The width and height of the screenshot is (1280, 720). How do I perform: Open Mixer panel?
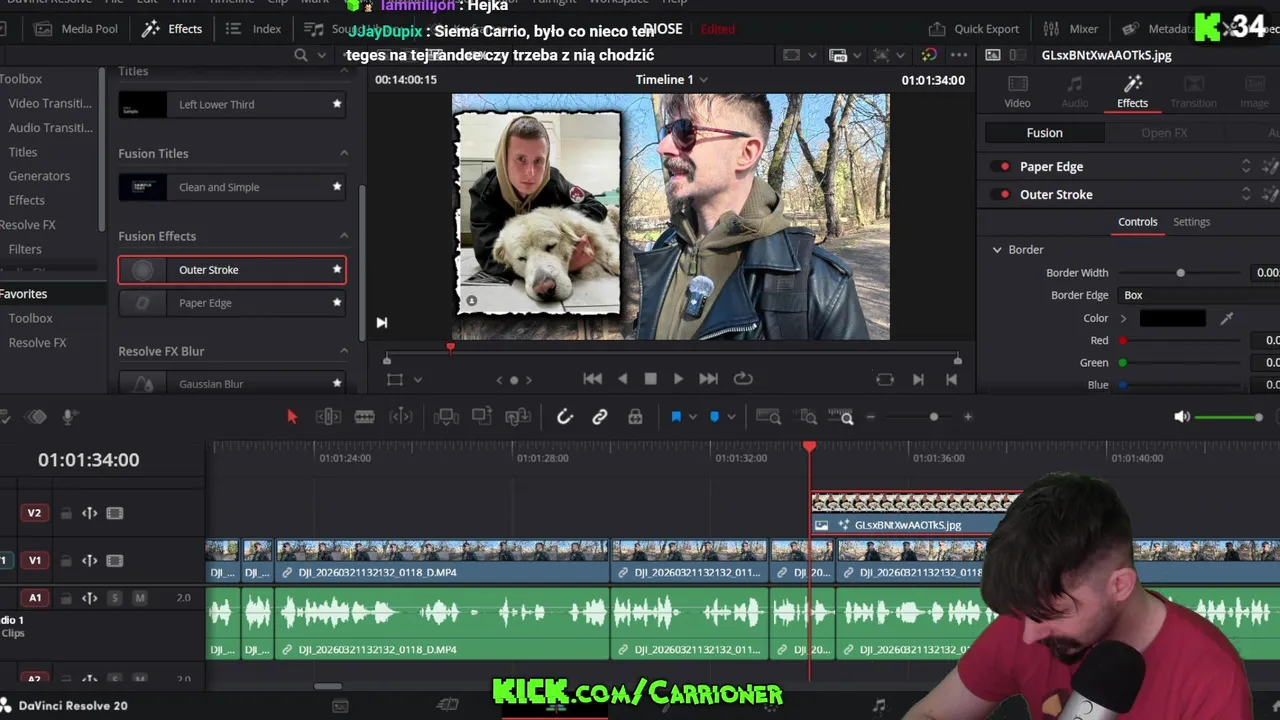1071,29
